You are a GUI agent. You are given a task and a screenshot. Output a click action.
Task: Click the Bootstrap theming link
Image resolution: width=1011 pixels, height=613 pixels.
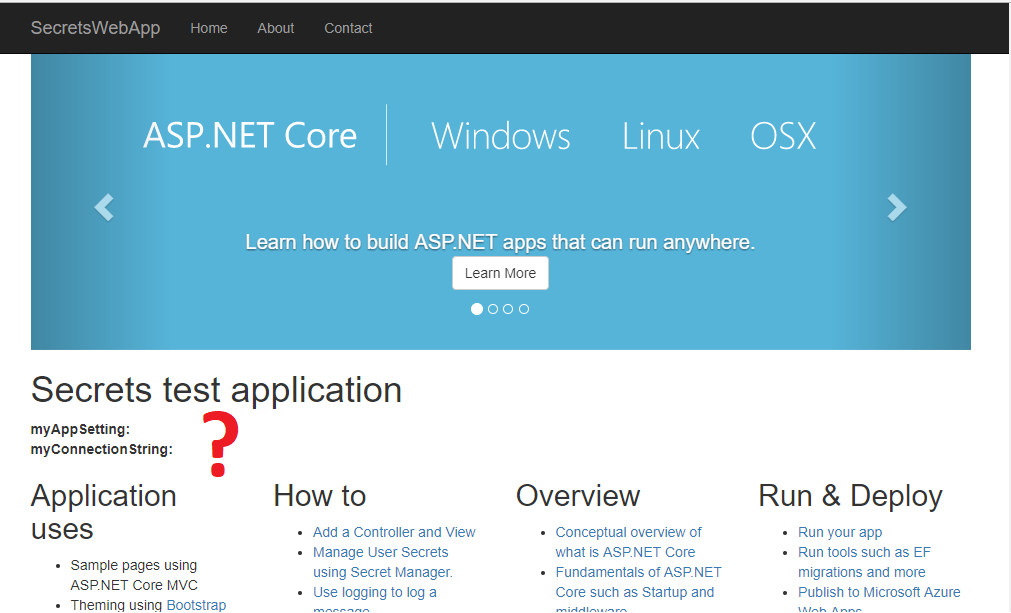196,604
